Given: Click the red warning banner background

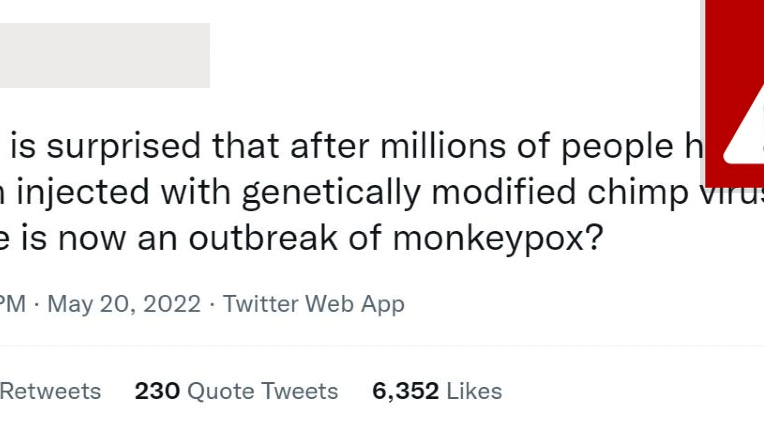Looking at the screenshot, I should point(734,40).
